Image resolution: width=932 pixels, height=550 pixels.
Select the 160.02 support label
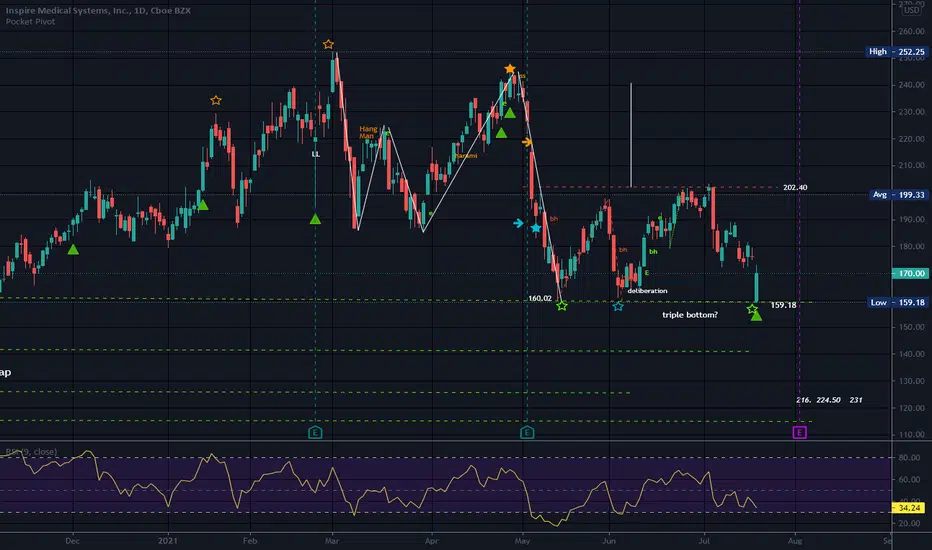tap(540, 298)
